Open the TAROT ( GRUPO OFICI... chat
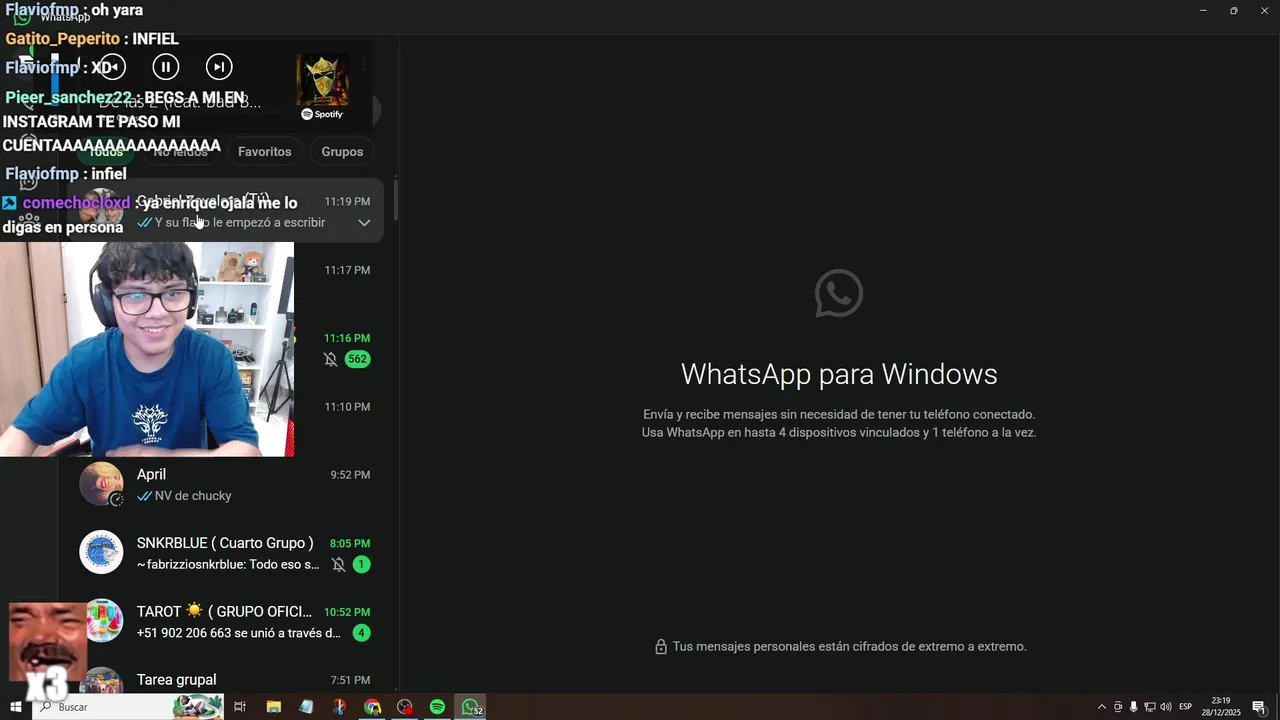1280x720 pixels. click(225, 621)
